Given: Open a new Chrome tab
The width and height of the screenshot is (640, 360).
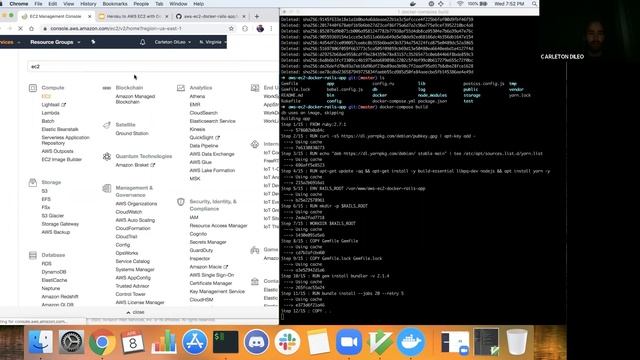Looking at the screenshot, I should tap(257, 16).
